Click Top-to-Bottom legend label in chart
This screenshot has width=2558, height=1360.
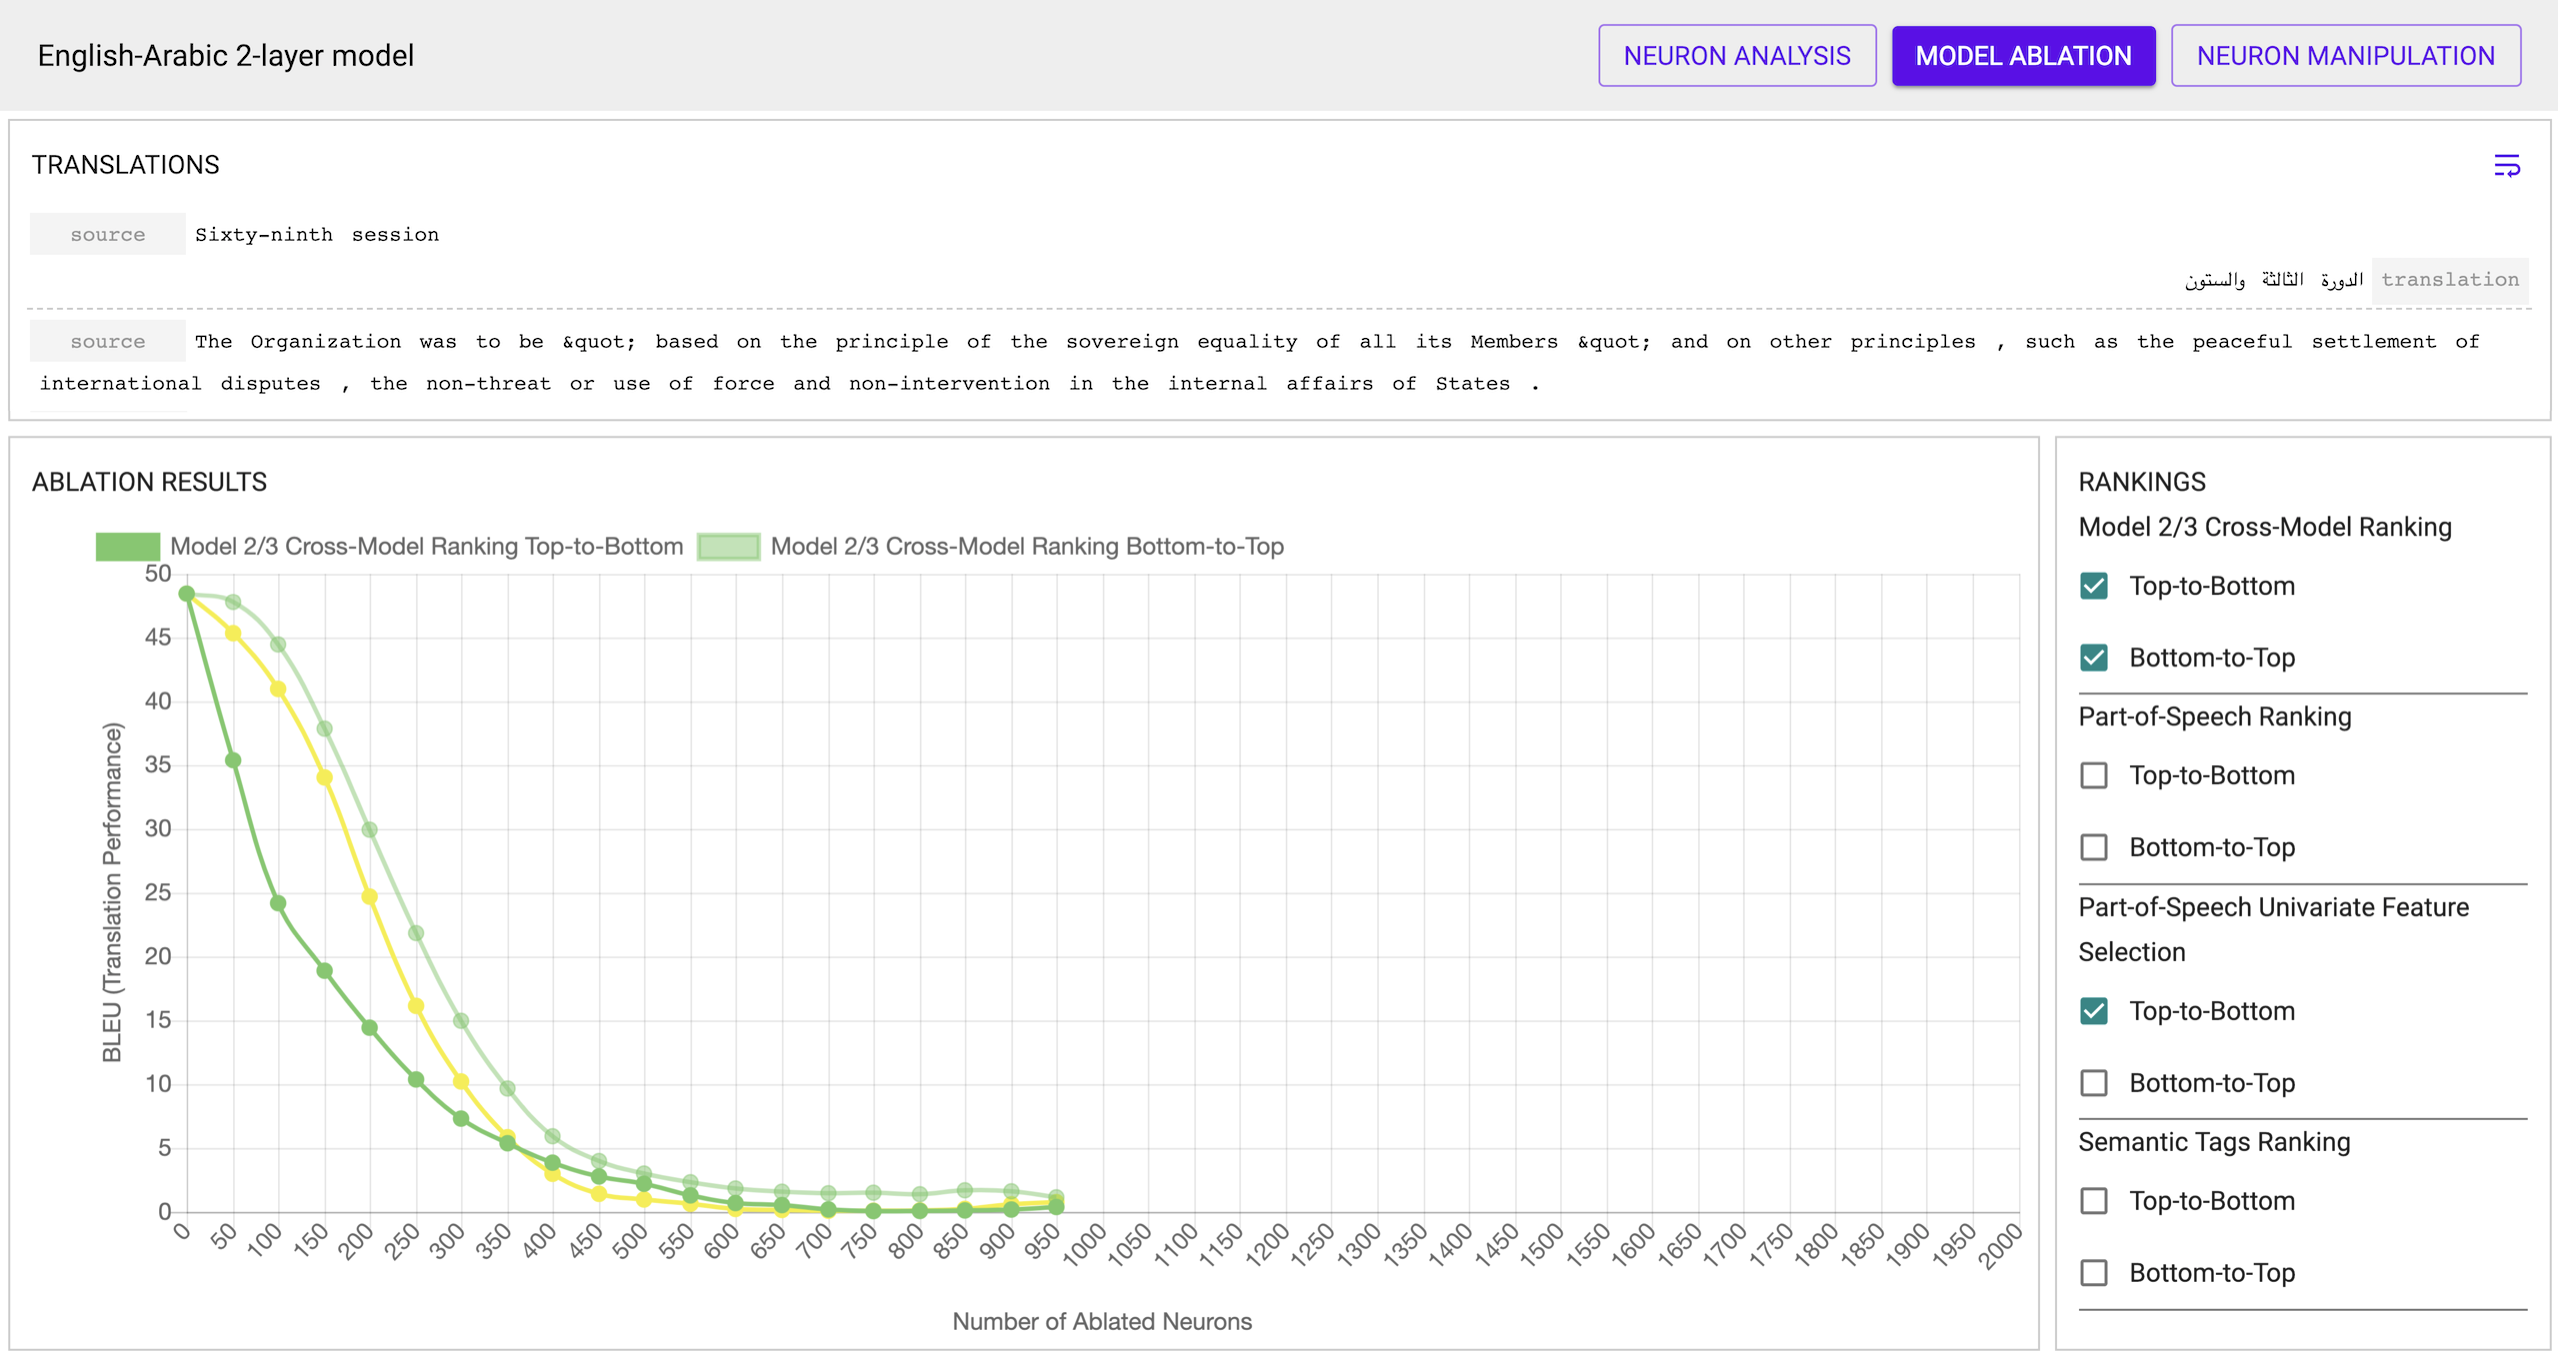click(x=426, y=546)
